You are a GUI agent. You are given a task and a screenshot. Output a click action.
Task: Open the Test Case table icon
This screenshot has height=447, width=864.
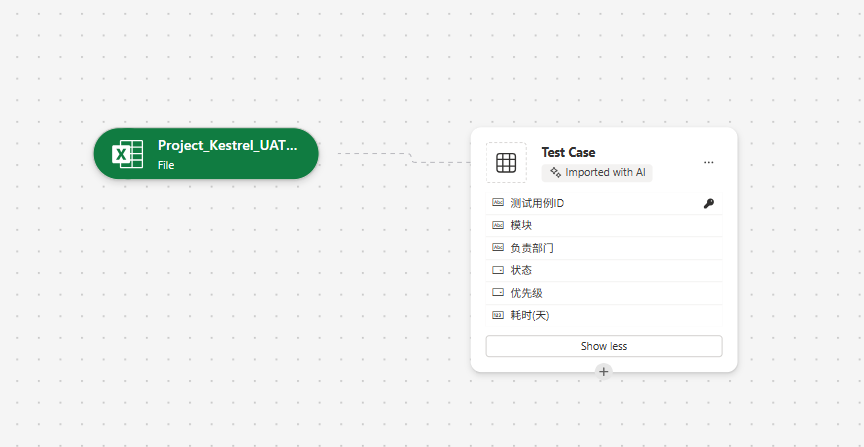[506, 163]
